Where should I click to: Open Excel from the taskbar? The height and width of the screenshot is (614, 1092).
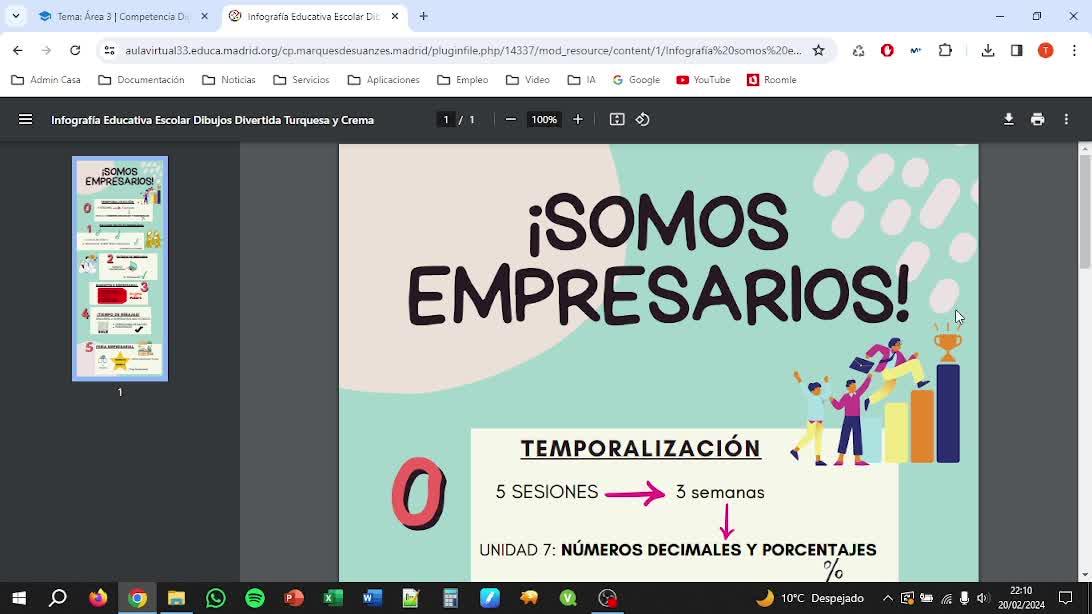(x=333, y=598)
